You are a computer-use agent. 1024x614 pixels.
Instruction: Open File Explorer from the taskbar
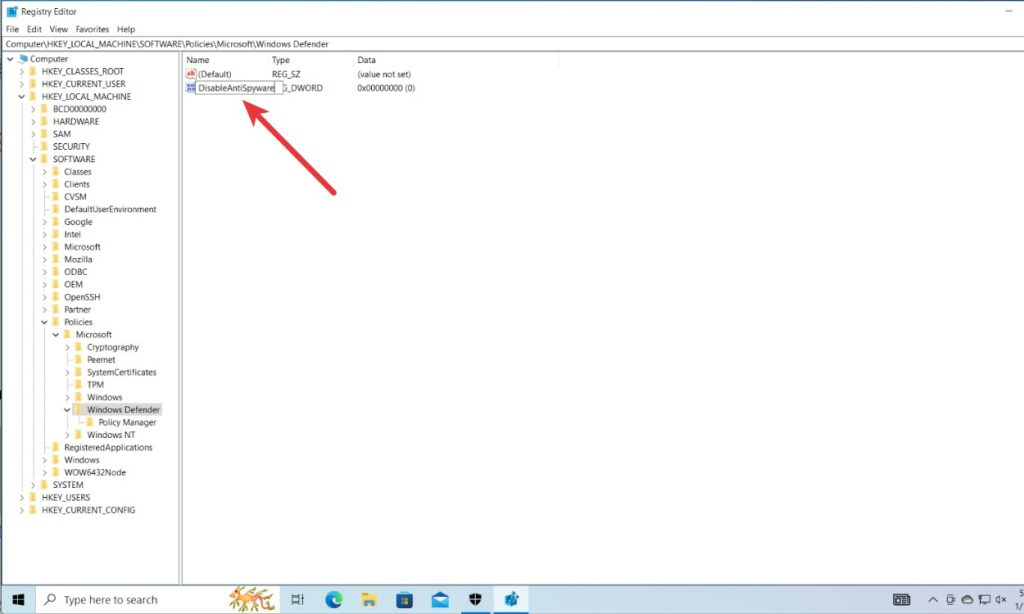pyautogui.click(x=369, y=600)
